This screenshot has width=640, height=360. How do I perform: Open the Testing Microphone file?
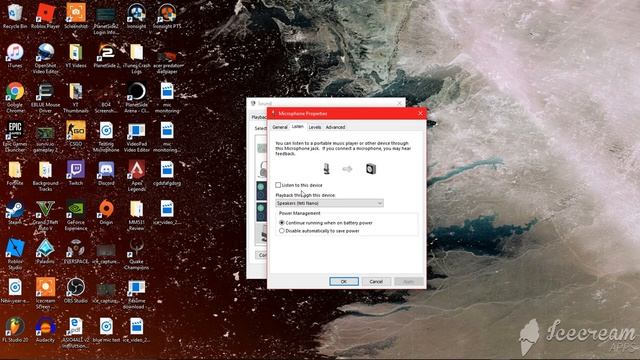(x=106, y=137)
